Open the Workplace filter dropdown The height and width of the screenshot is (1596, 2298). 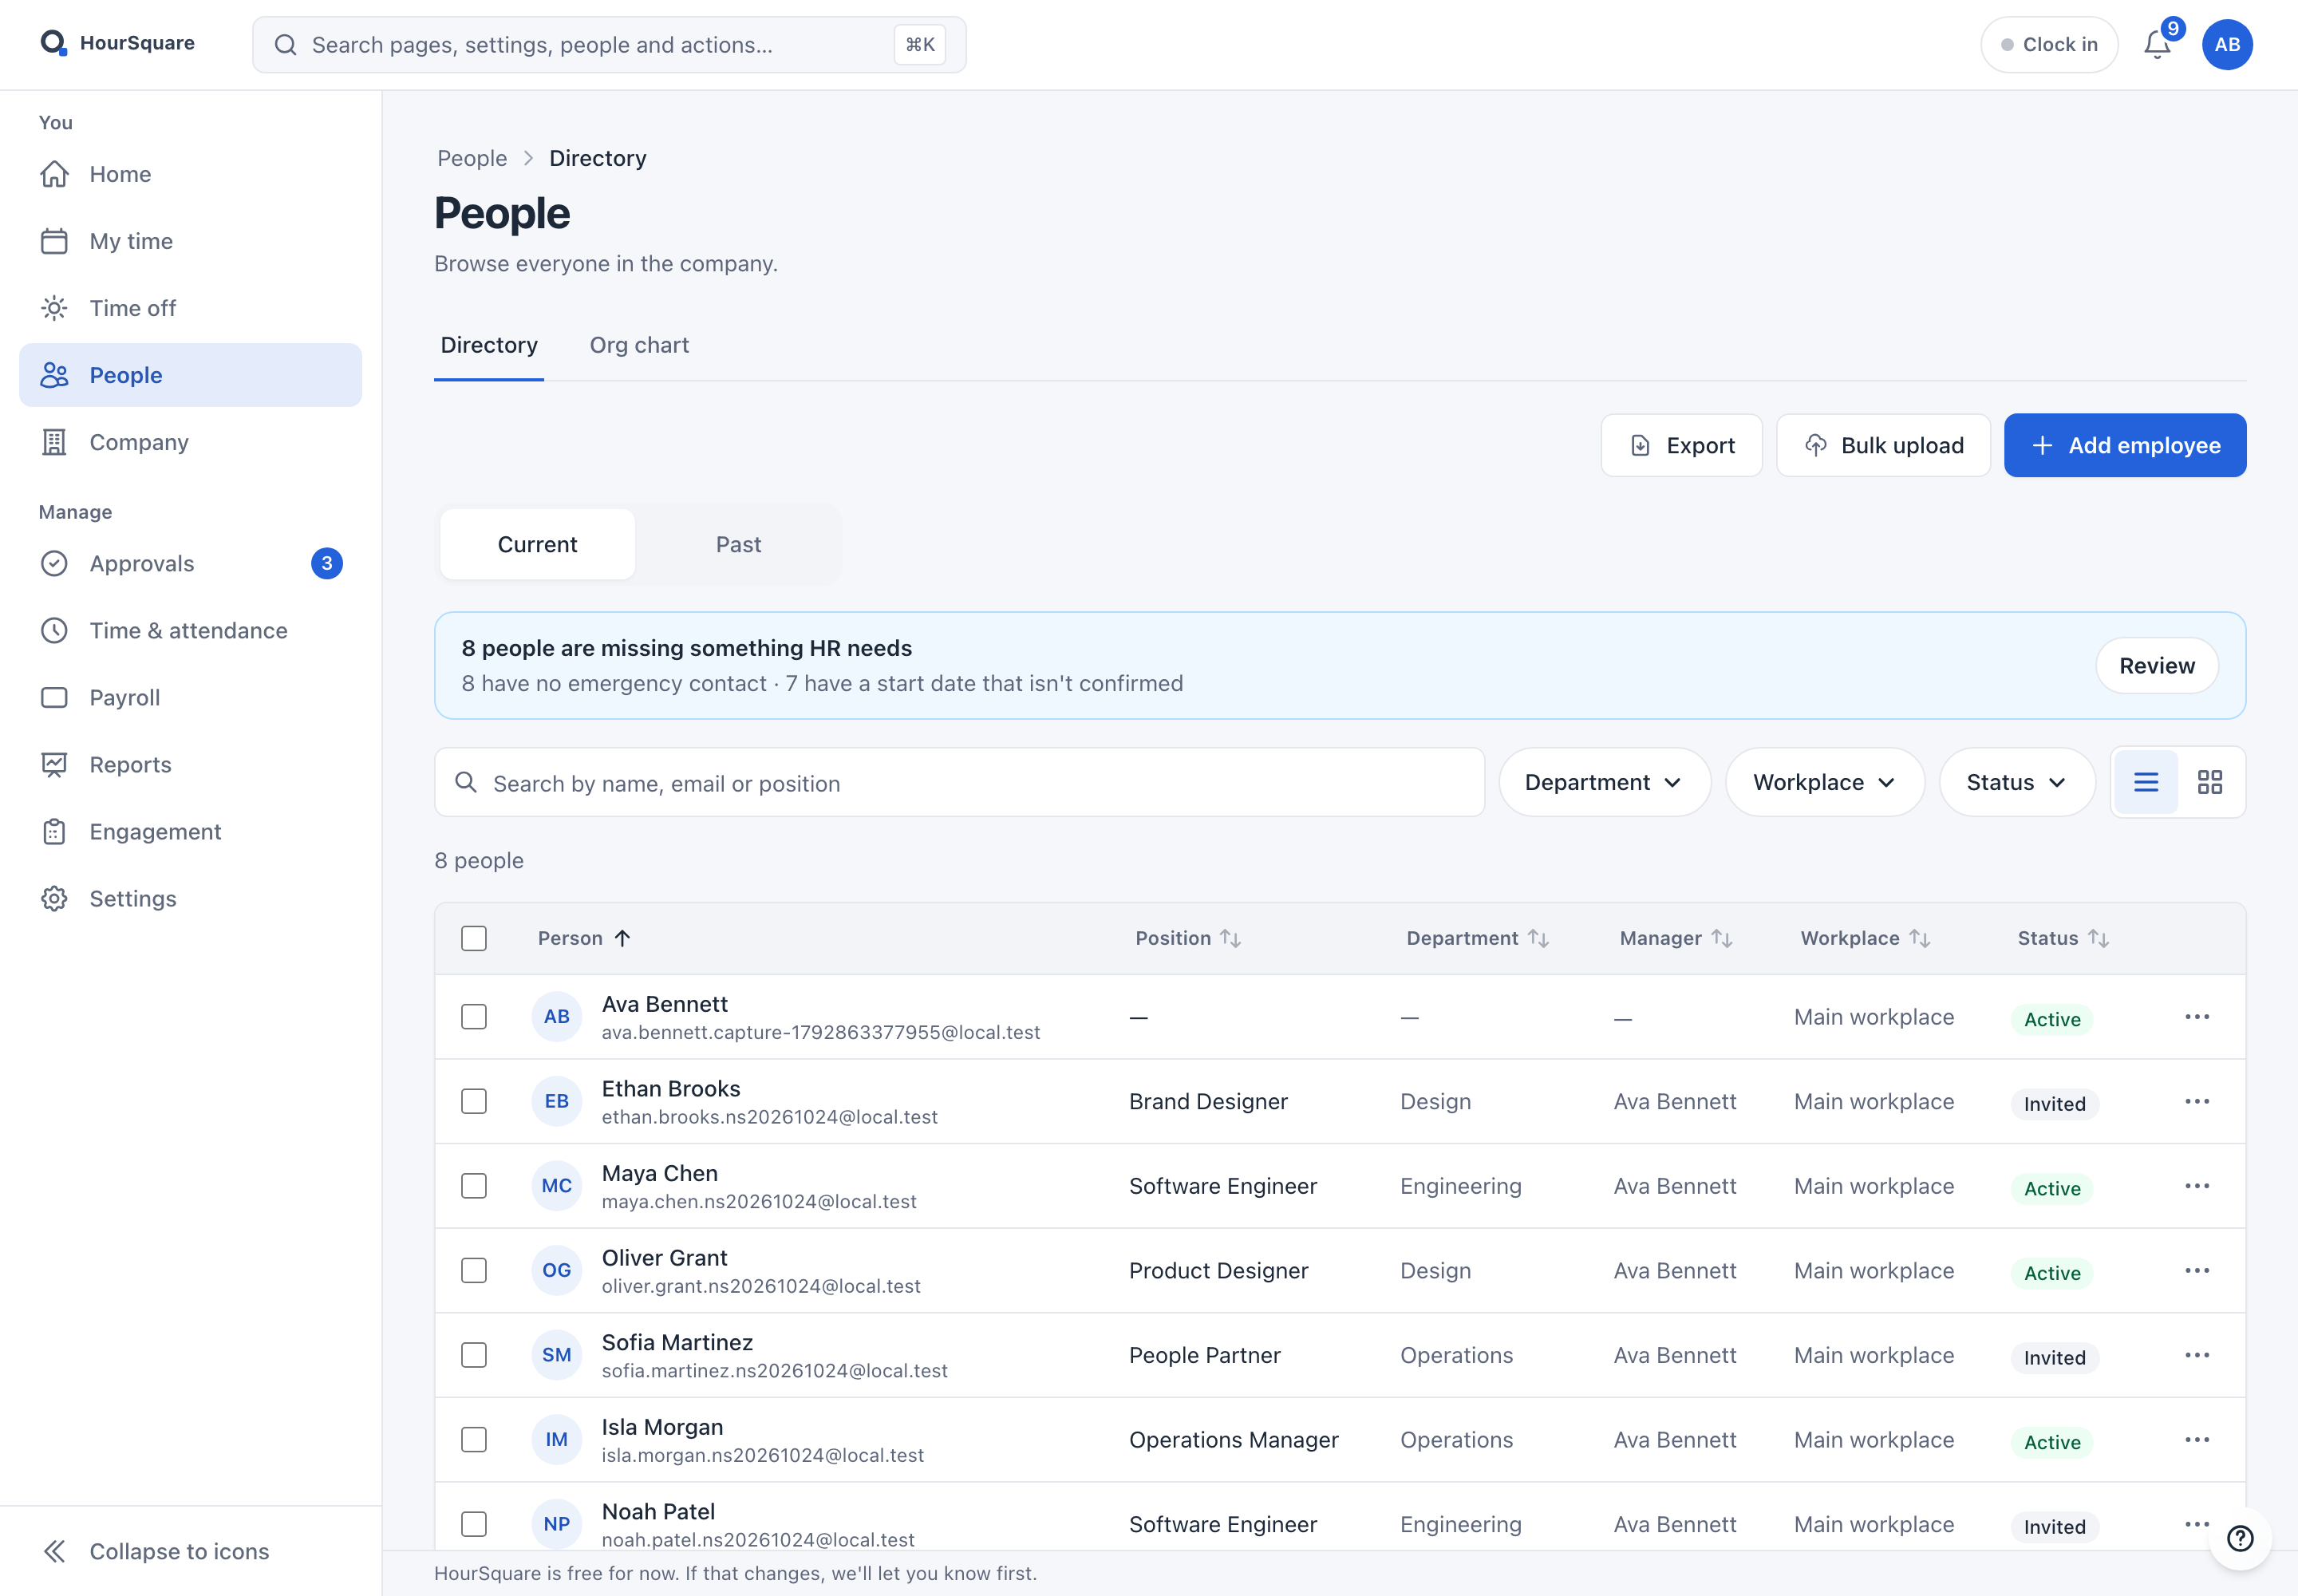coord(1825,782)
